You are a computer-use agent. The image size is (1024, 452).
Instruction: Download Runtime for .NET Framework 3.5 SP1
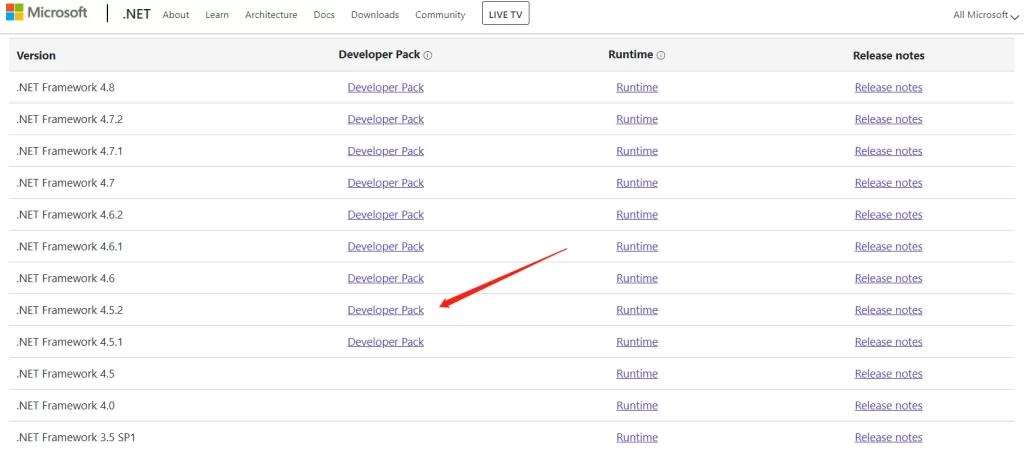click(x=637, y=438)
